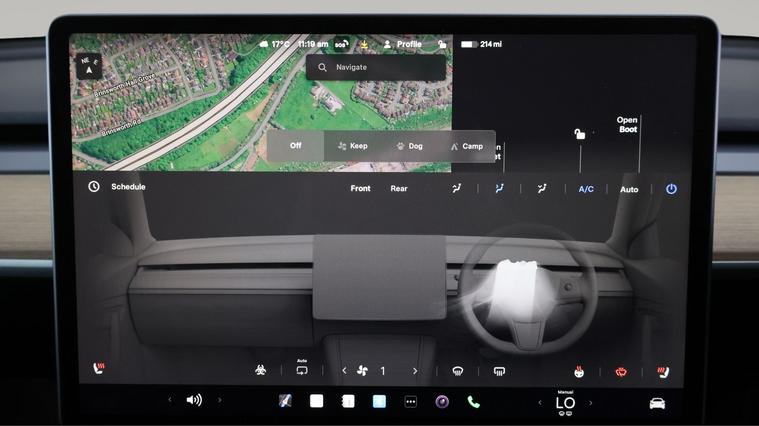Toggle foot-level airflow vent direction
This screenshot has height=426, width=759.
pos(542,188)
